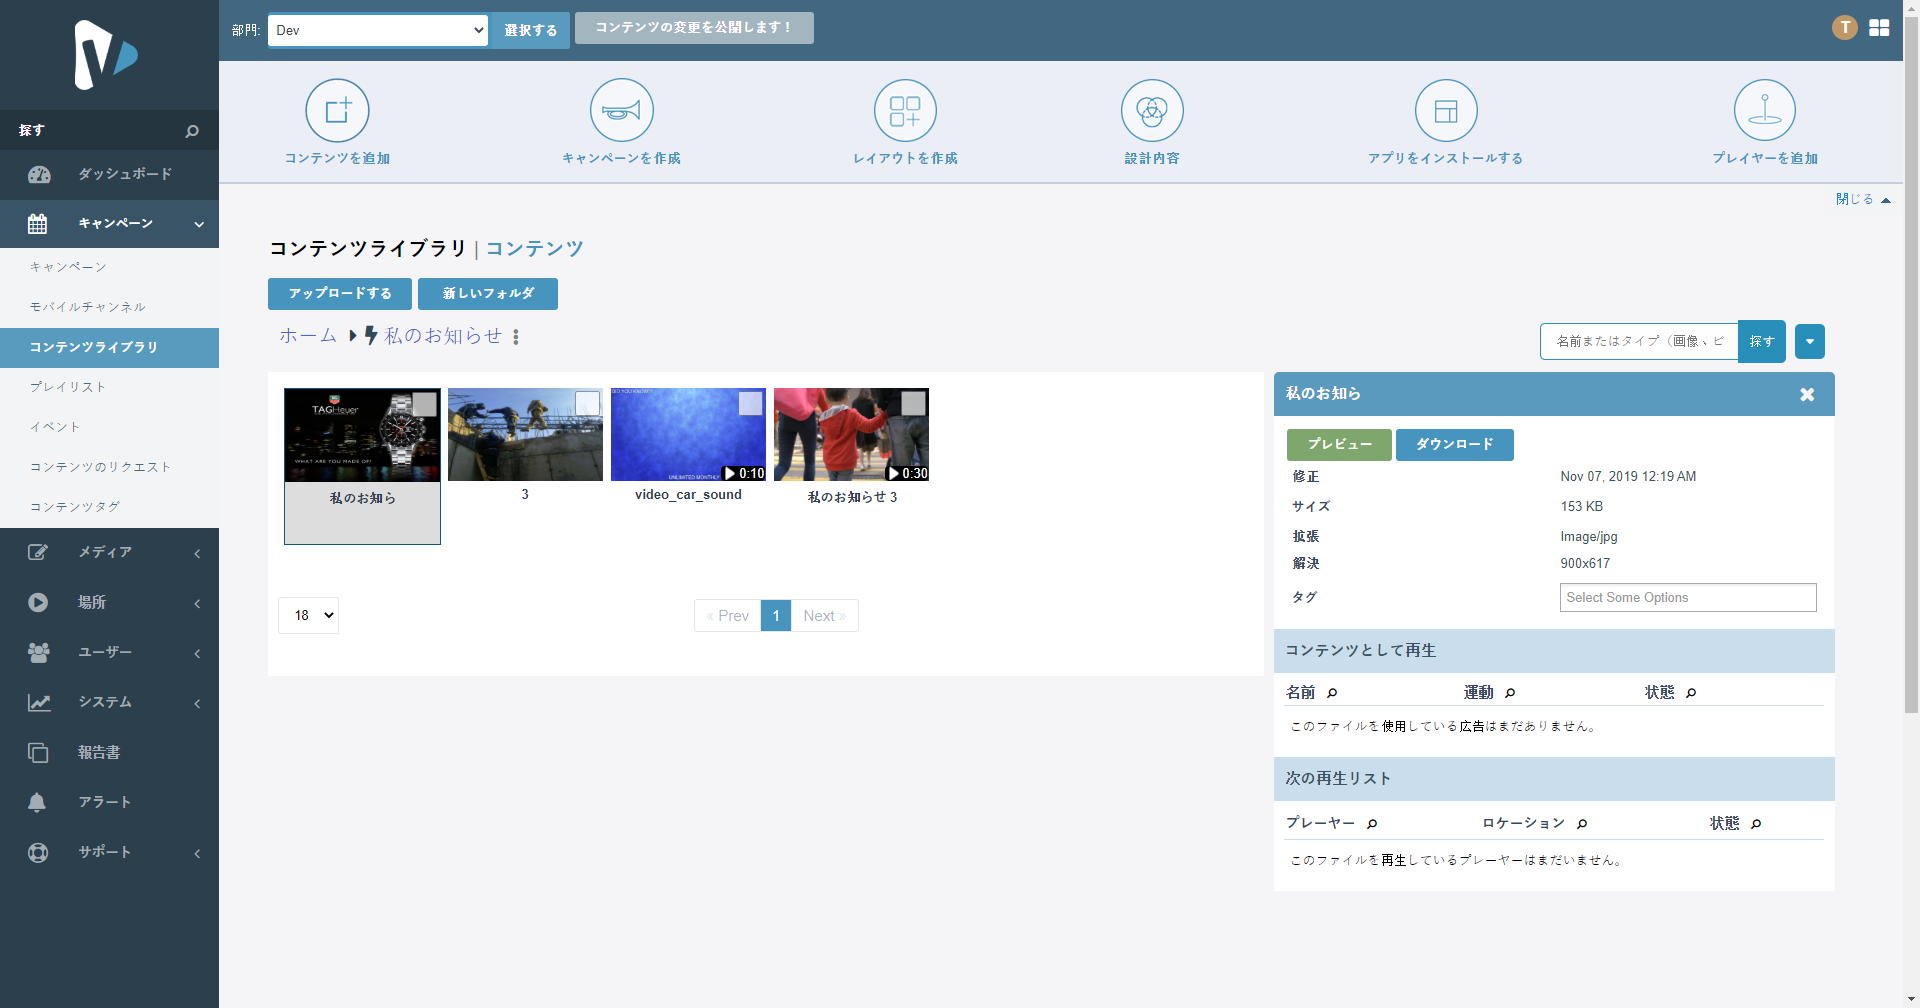The image size is (1920, 1008).
Task: Click the レイアウトを作成 icon
Action: (905, 111)
